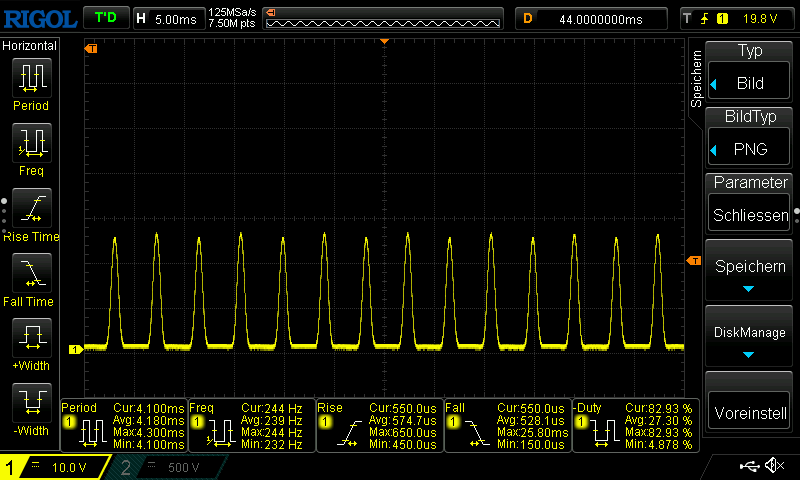Open the DiskManage menu

click(749, 337)
